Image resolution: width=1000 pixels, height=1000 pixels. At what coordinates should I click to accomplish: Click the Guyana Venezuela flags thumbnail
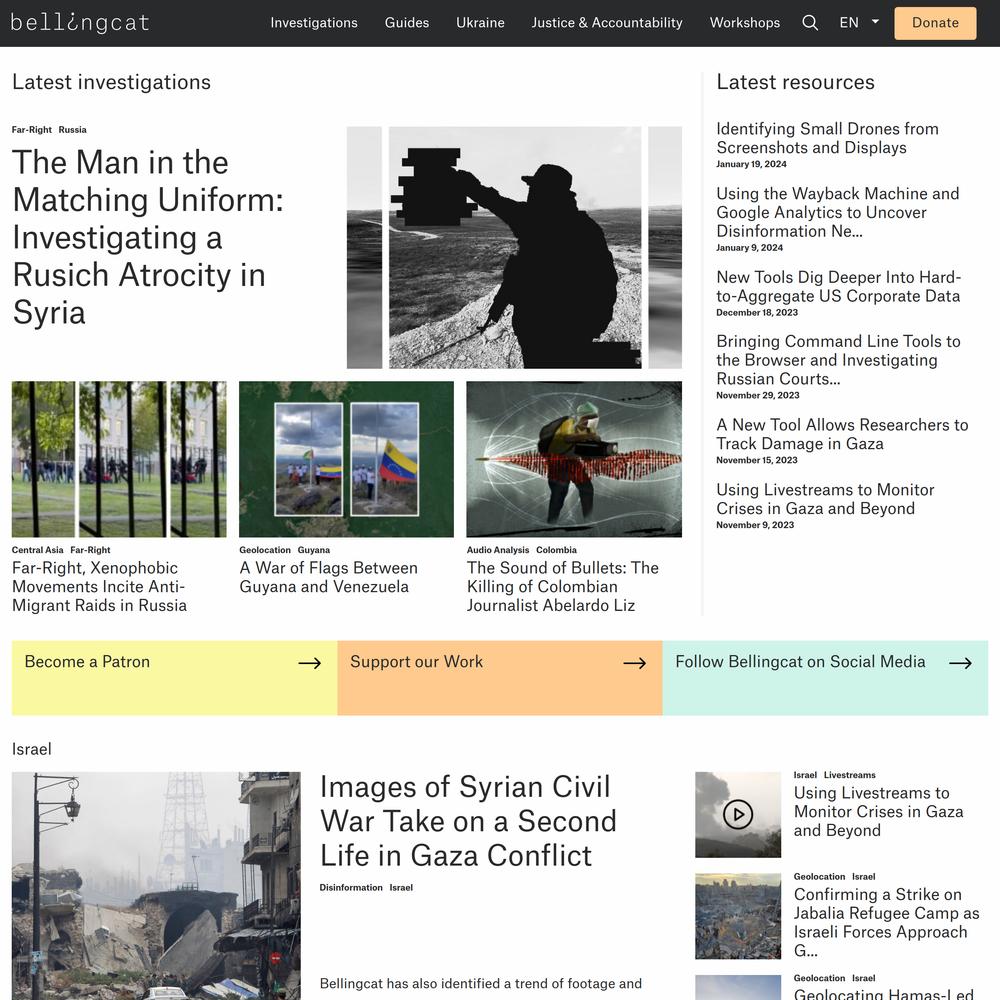pyautogui.click(x=346, y=459)
